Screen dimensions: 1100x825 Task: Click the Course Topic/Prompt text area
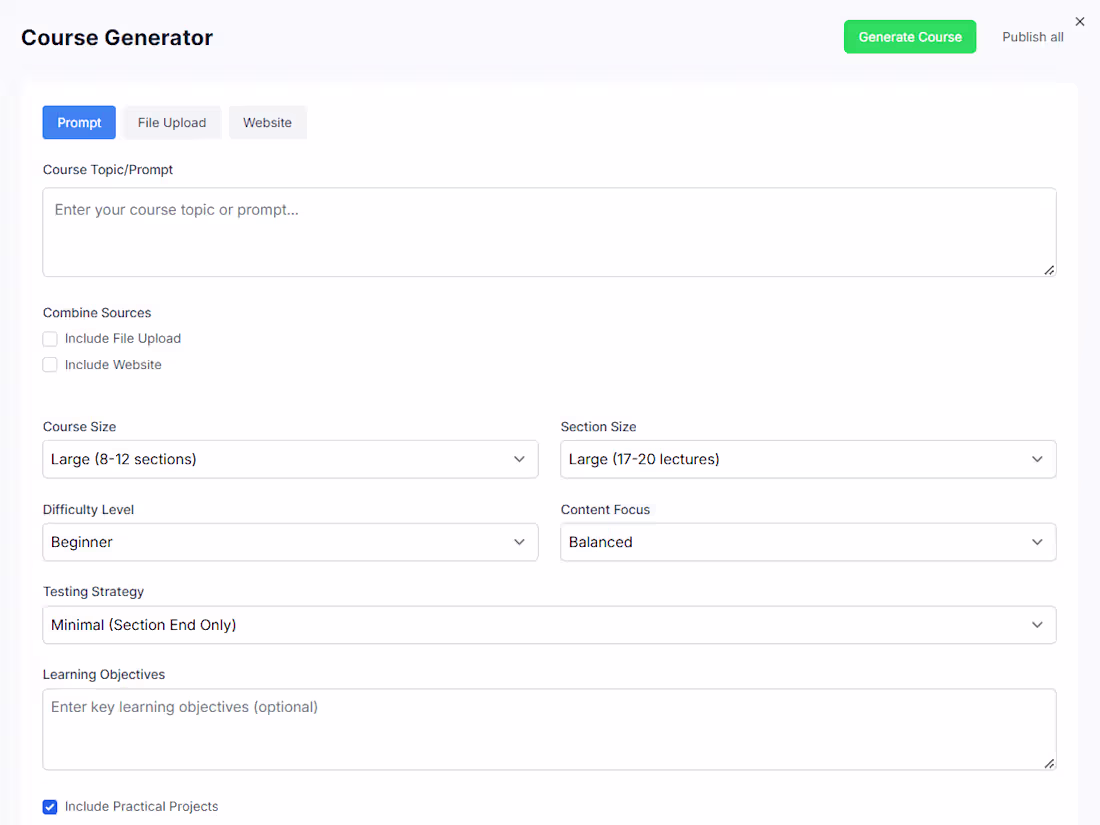click(549, 230)
